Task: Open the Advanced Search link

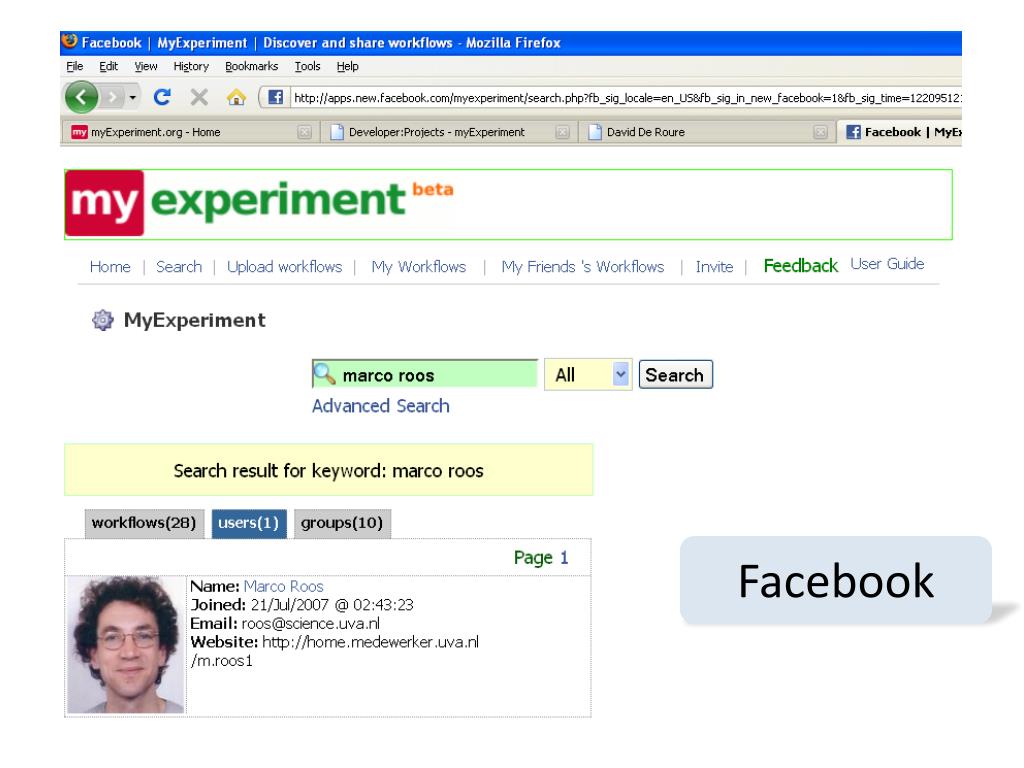Action: point(381,406)
